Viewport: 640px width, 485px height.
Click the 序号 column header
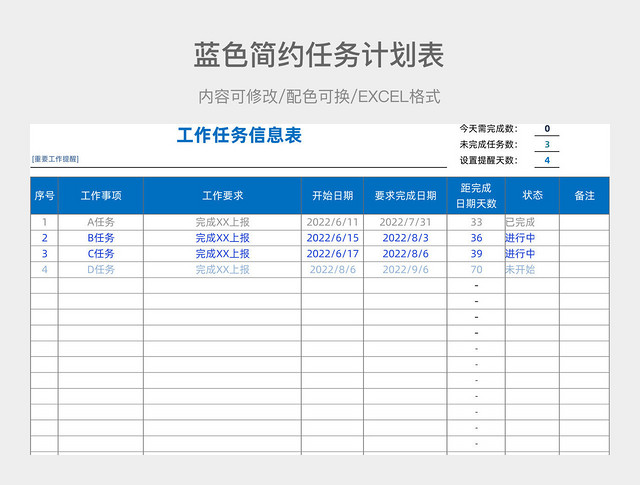(x=44, y=196)
